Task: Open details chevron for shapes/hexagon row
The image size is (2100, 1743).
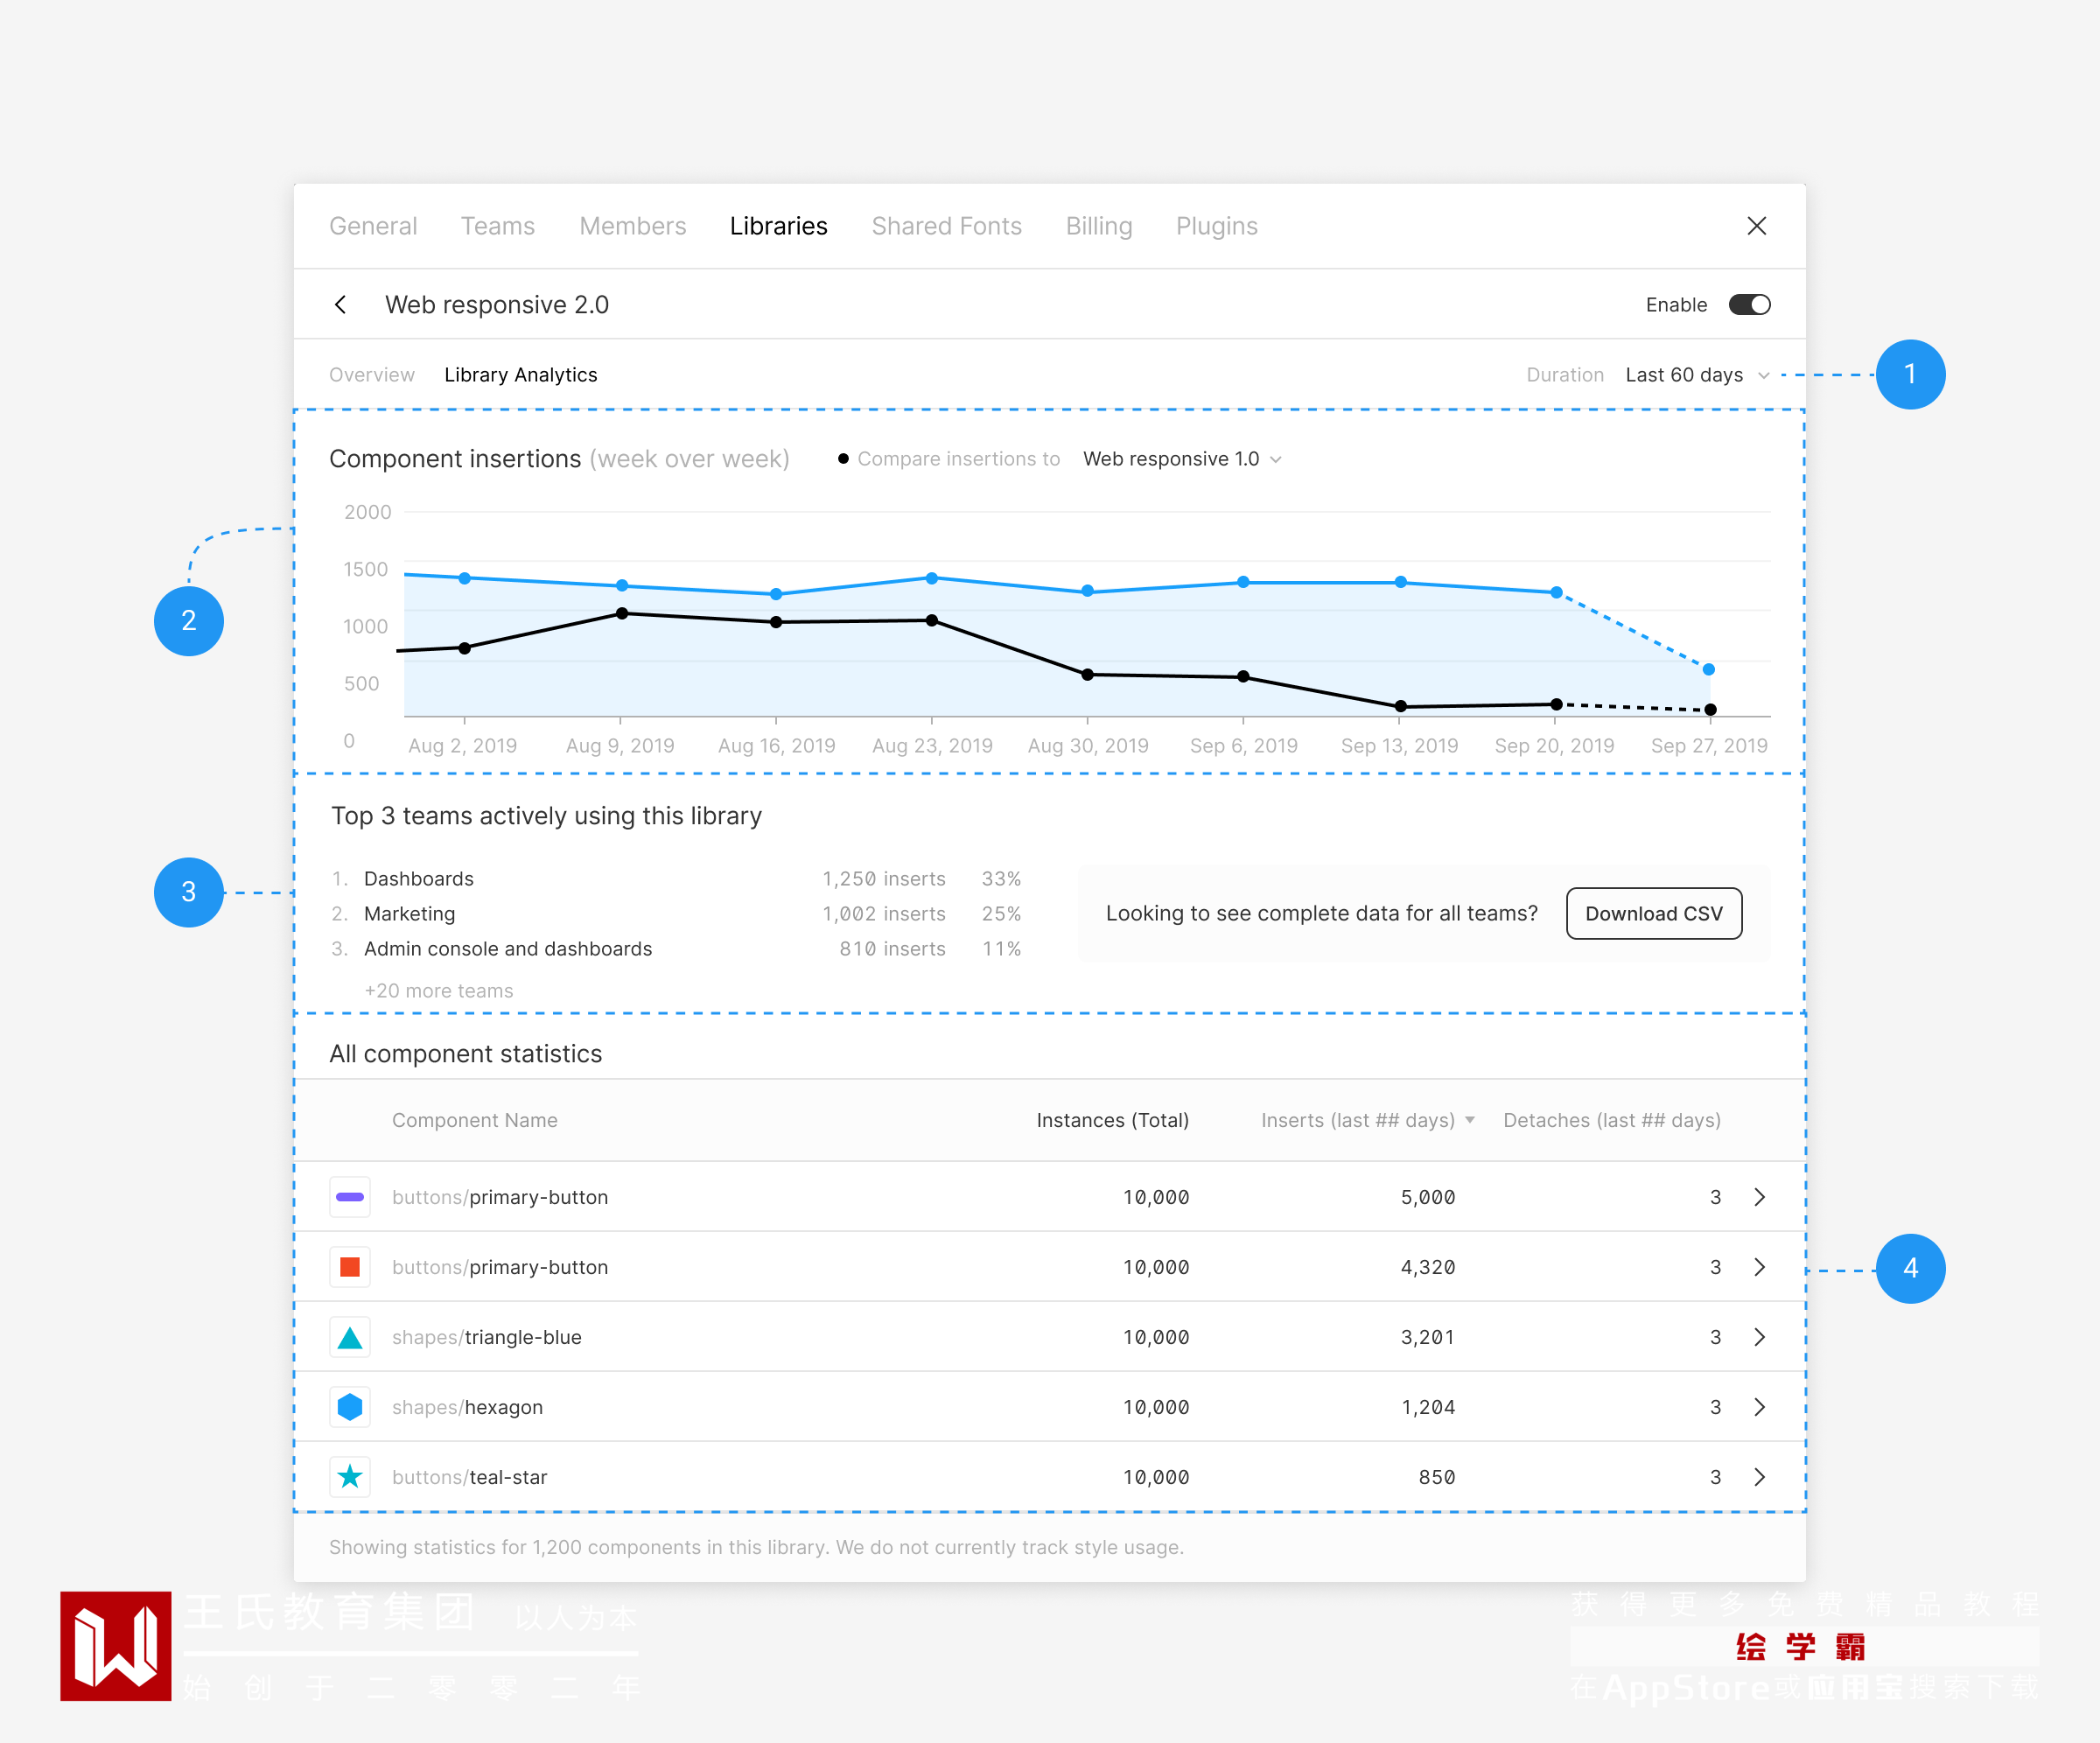Action: (x=1759, y=1407)
